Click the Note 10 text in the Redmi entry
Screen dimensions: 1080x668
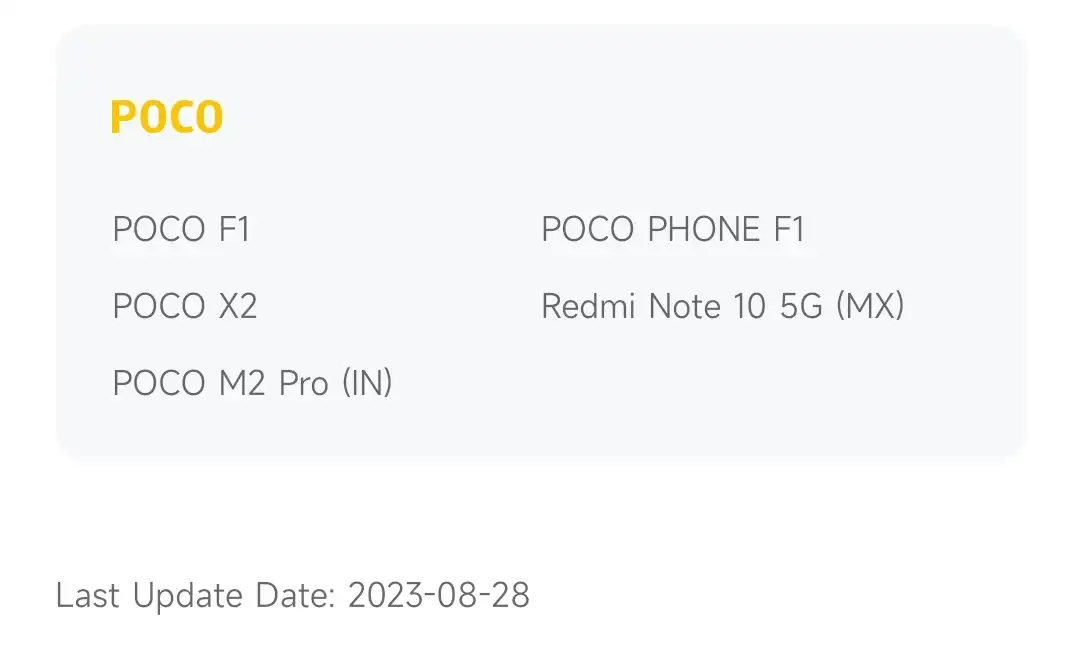[x=707, y=306]
